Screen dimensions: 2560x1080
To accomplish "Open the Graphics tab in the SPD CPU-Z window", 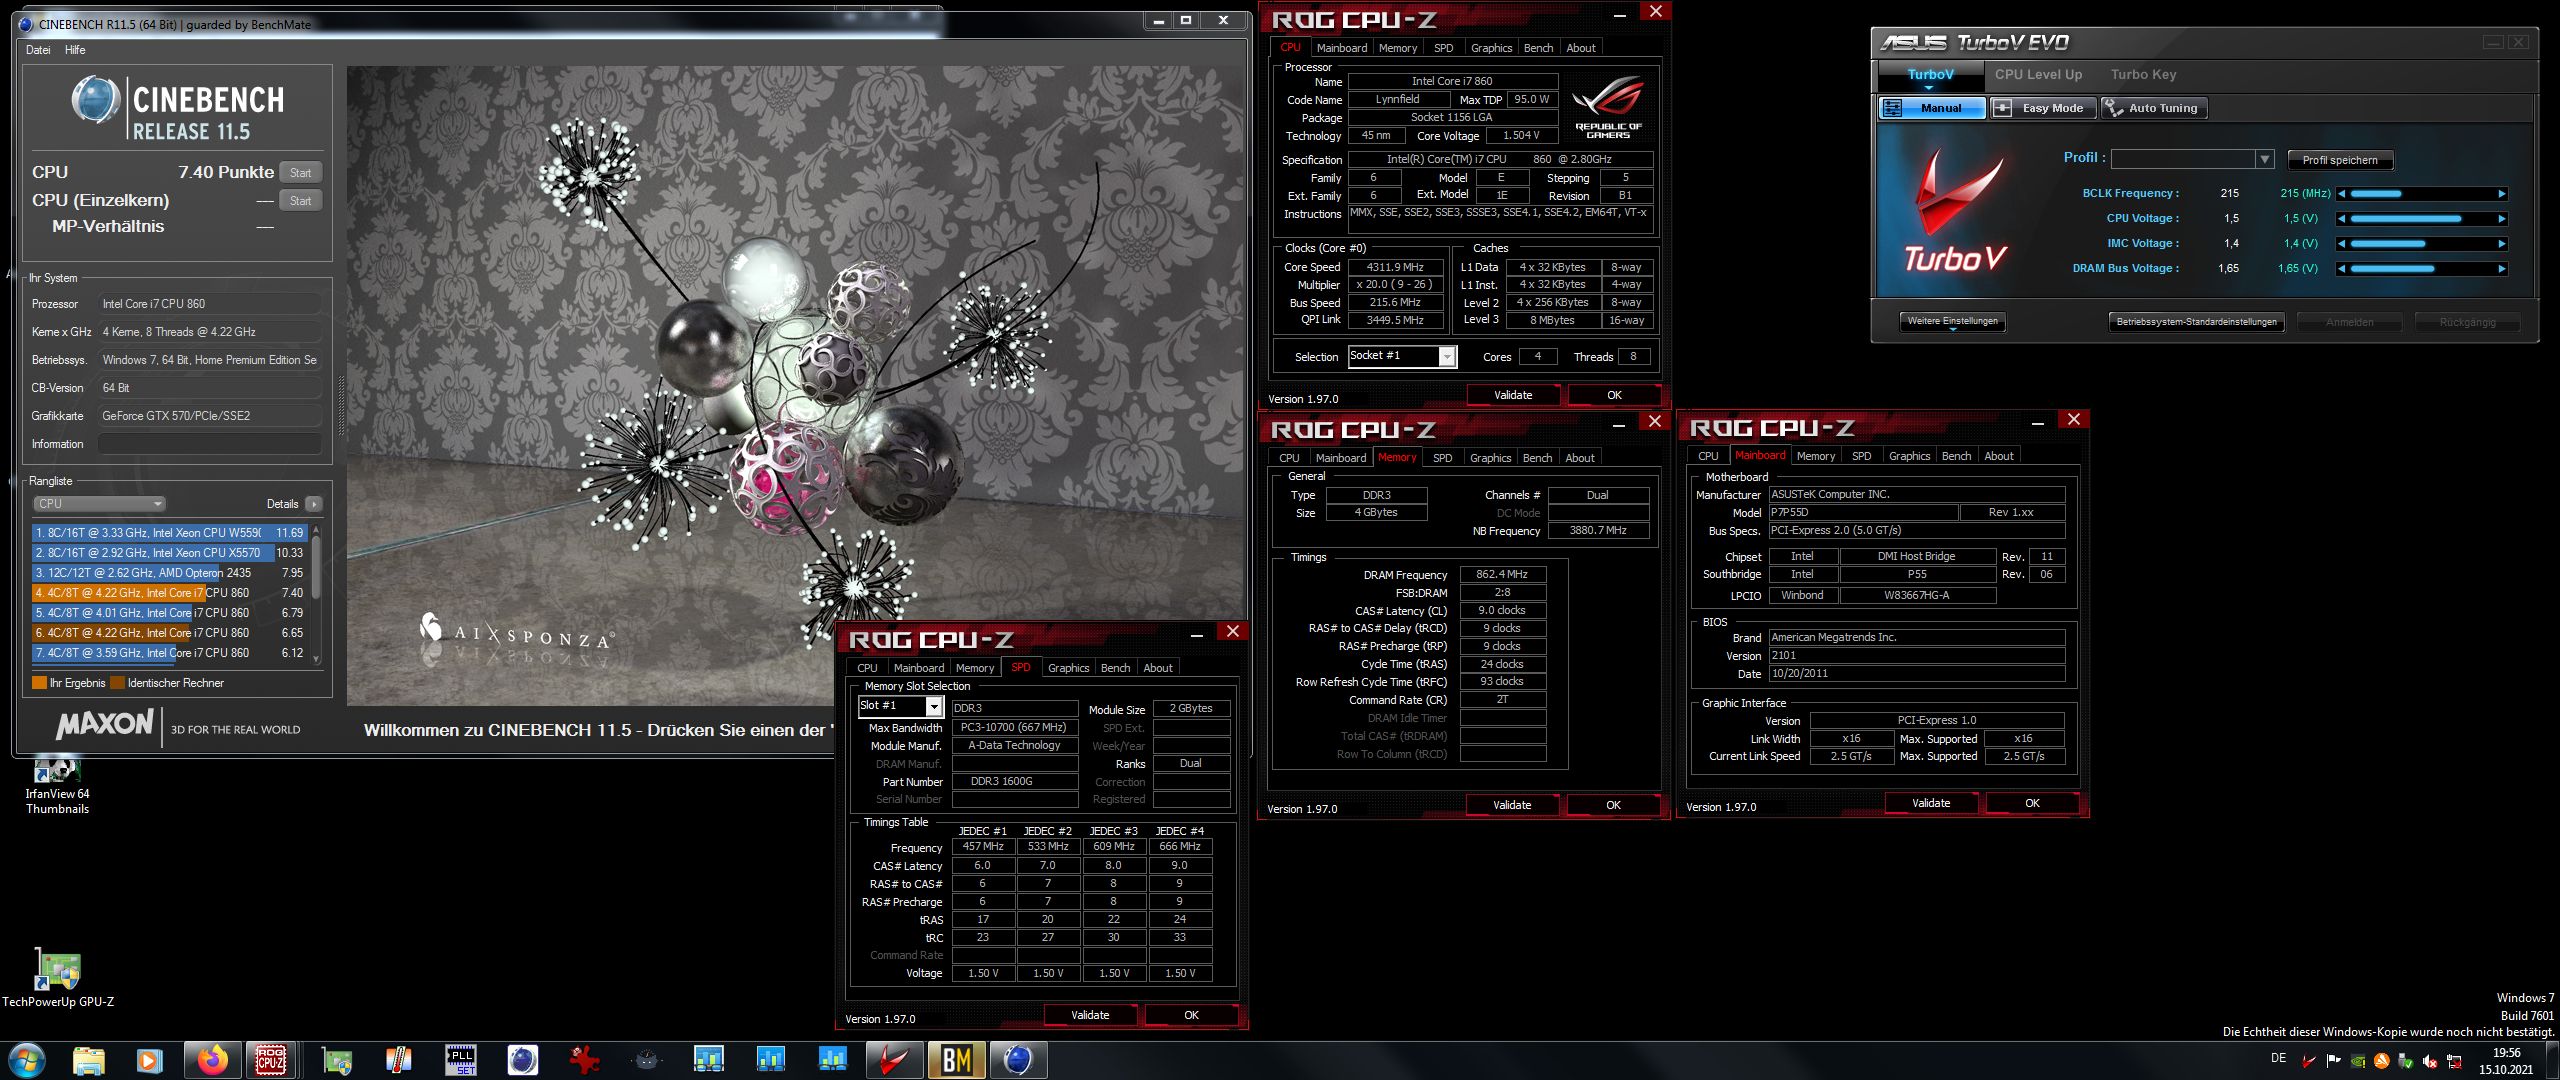I will (1068, 668).
